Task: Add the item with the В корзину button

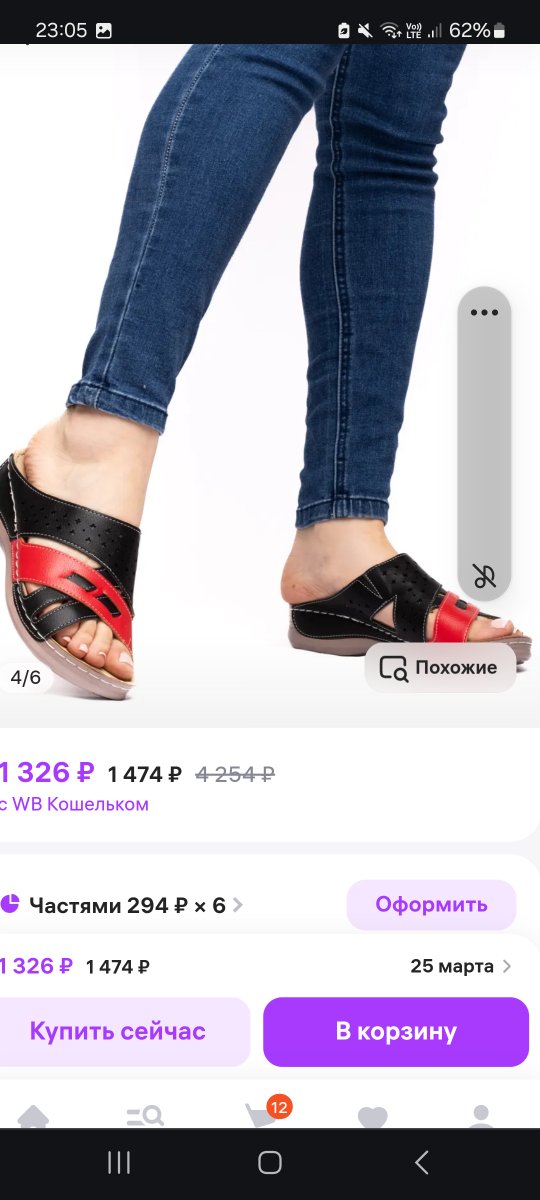Action: click(x=396, y=1031)
